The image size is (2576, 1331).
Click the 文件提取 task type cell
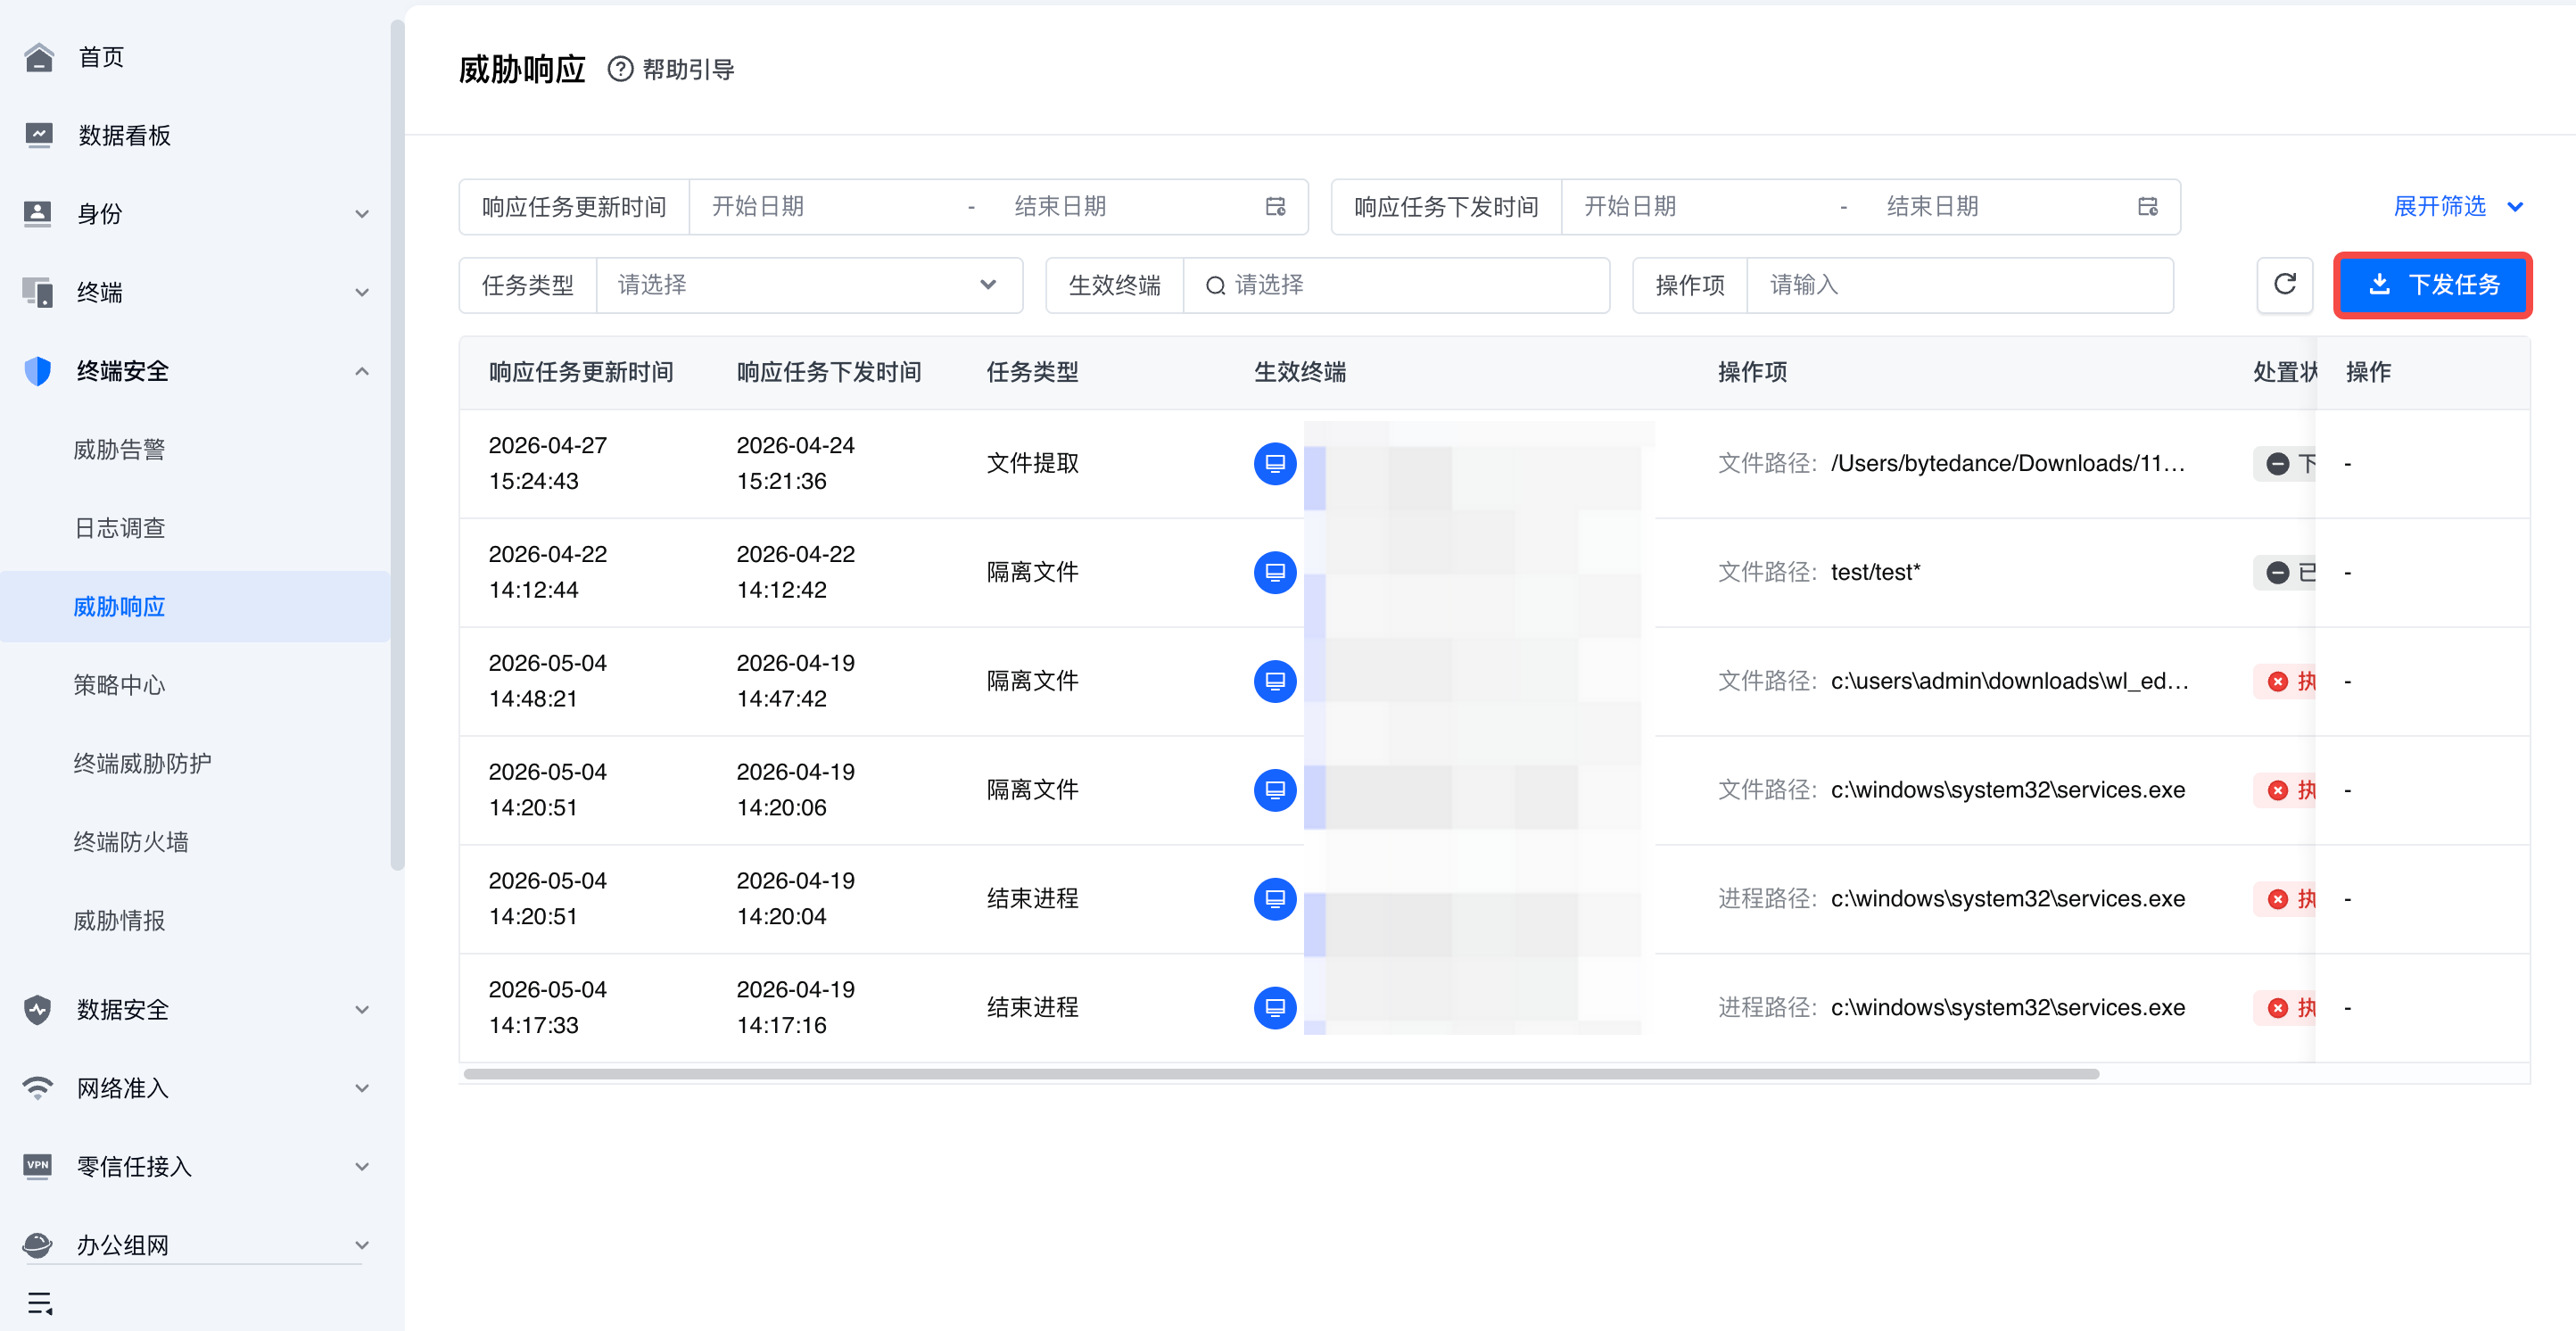[x=1032, y=463]
